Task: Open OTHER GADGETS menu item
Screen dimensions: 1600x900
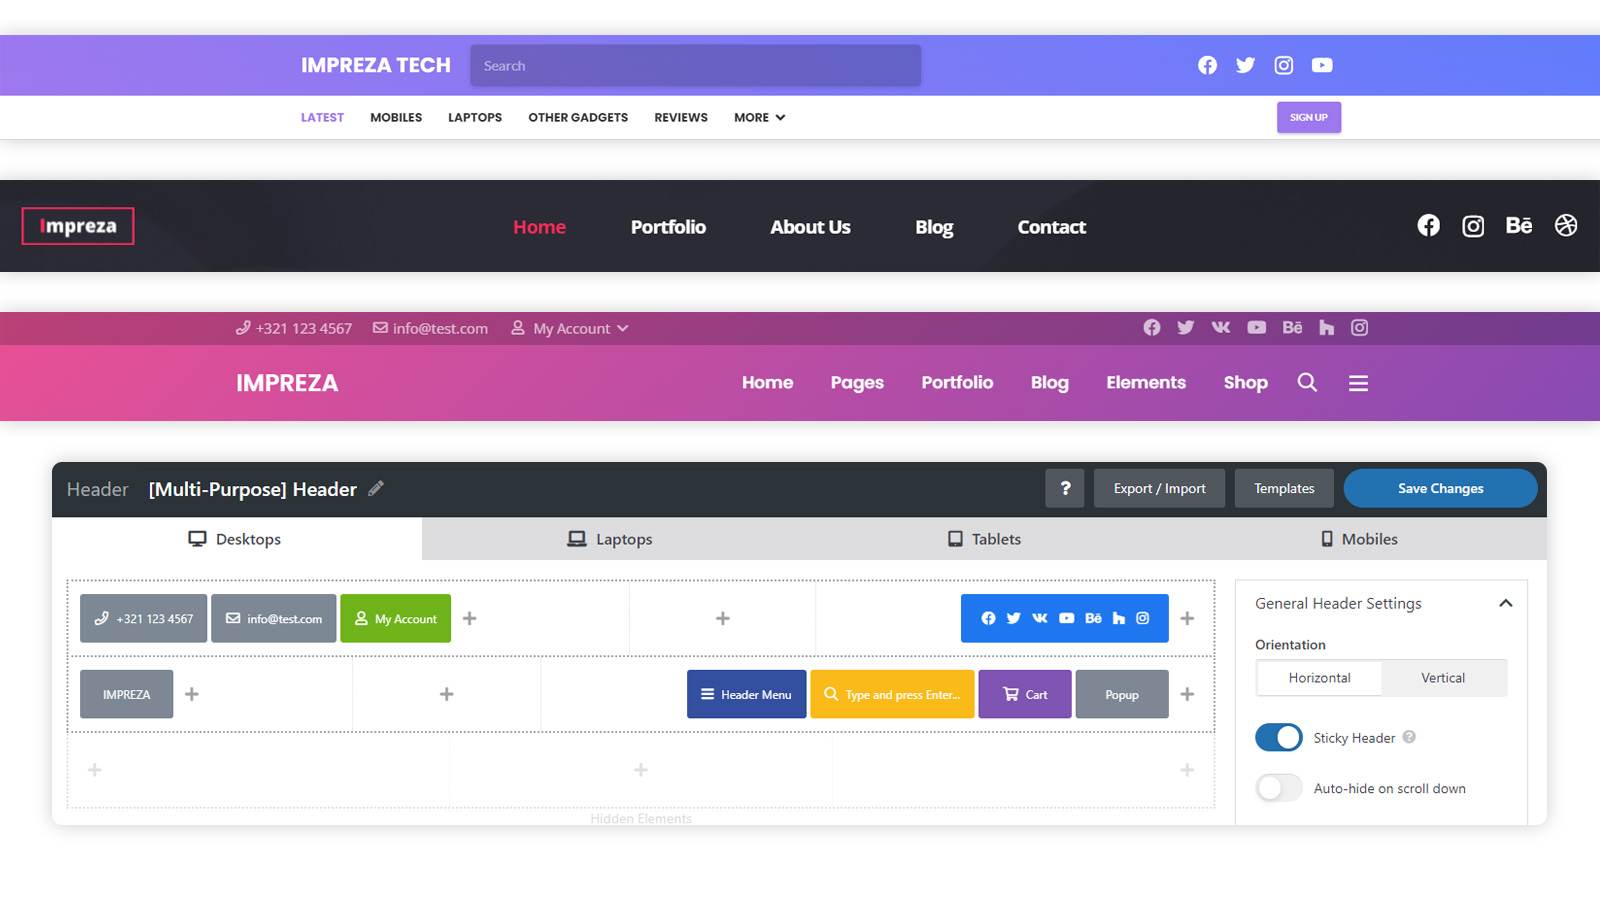Action: click(x=578, y=118)
